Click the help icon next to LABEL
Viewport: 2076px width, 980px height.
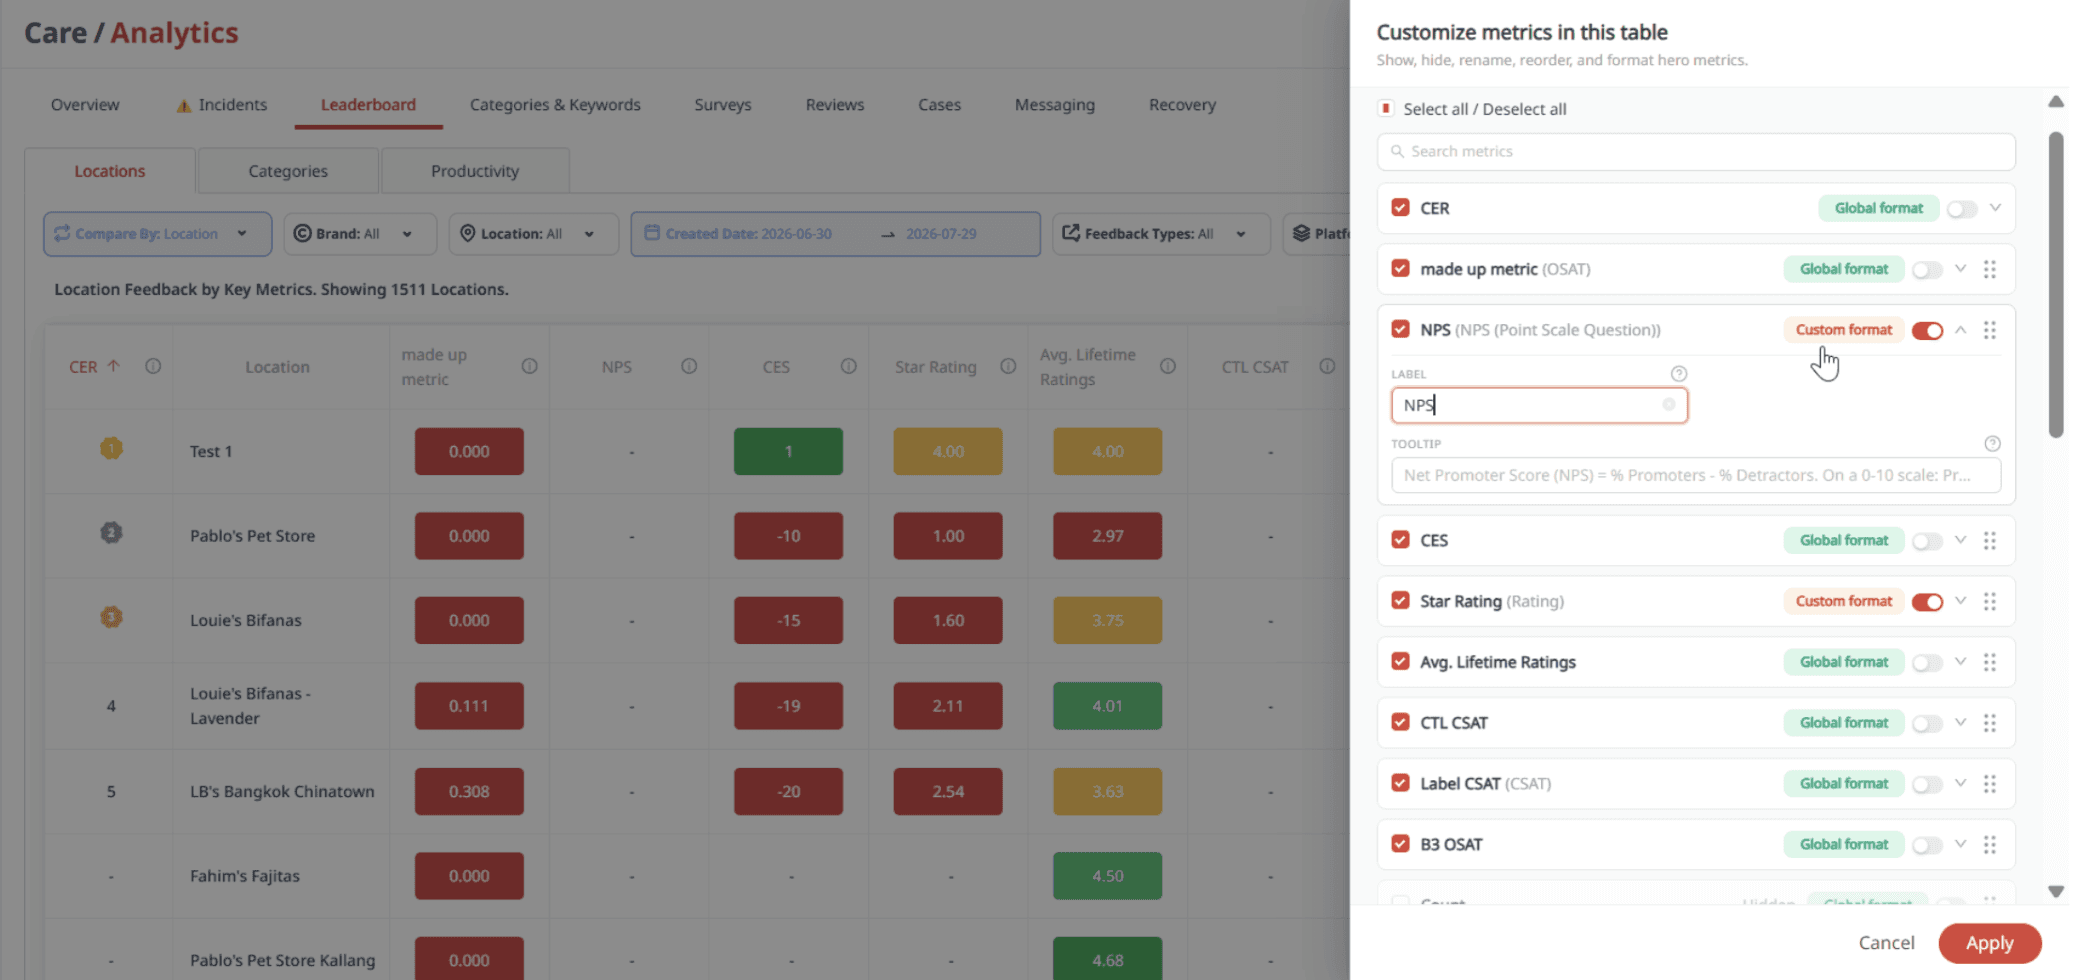coord(1679,374)
